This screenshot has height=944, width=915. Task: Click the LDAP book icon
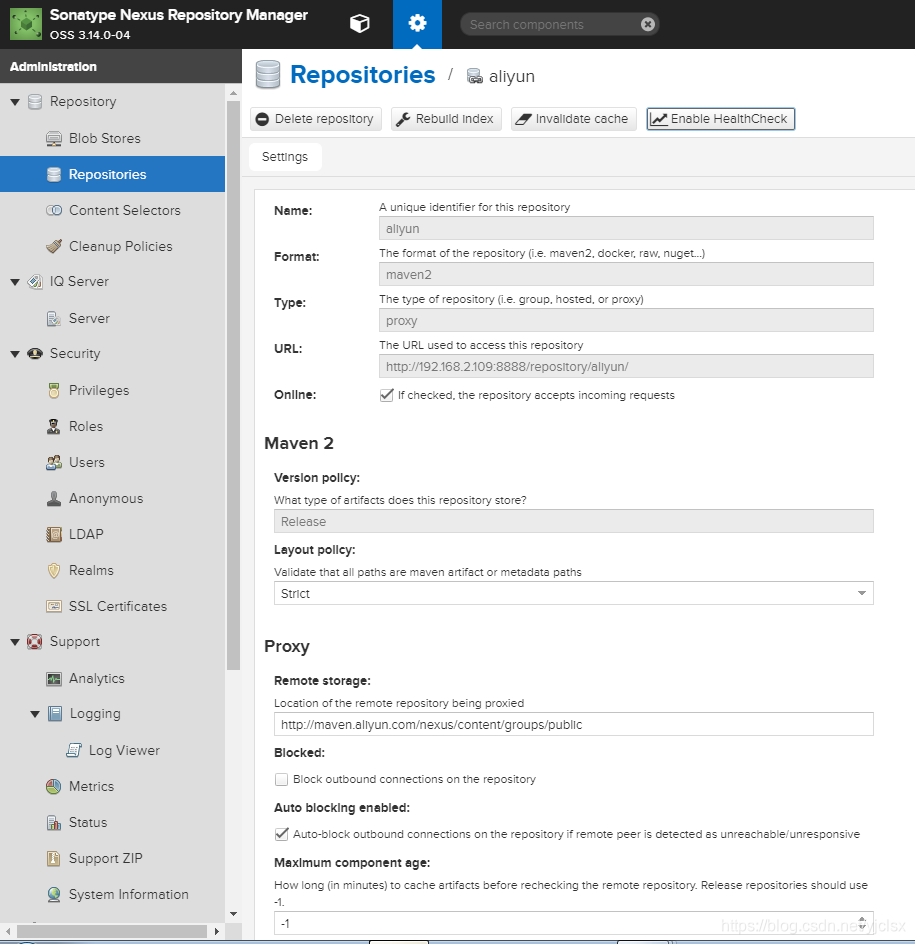point(54,534)
